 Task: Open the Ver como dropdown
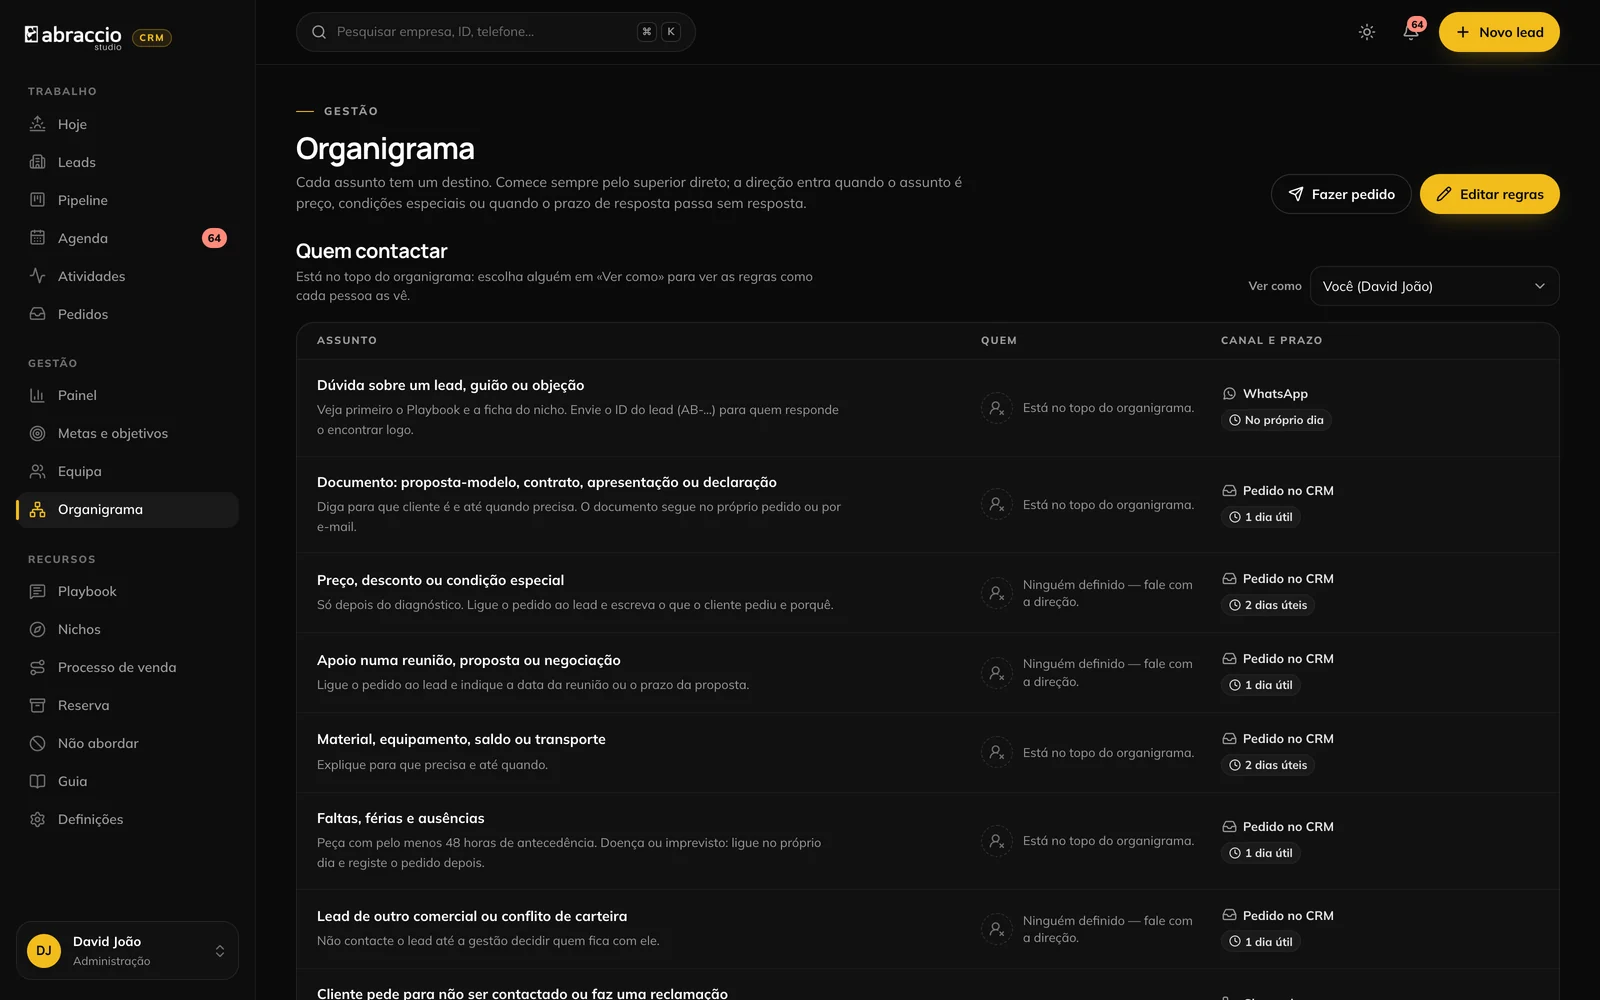(x=1434, y=286)
